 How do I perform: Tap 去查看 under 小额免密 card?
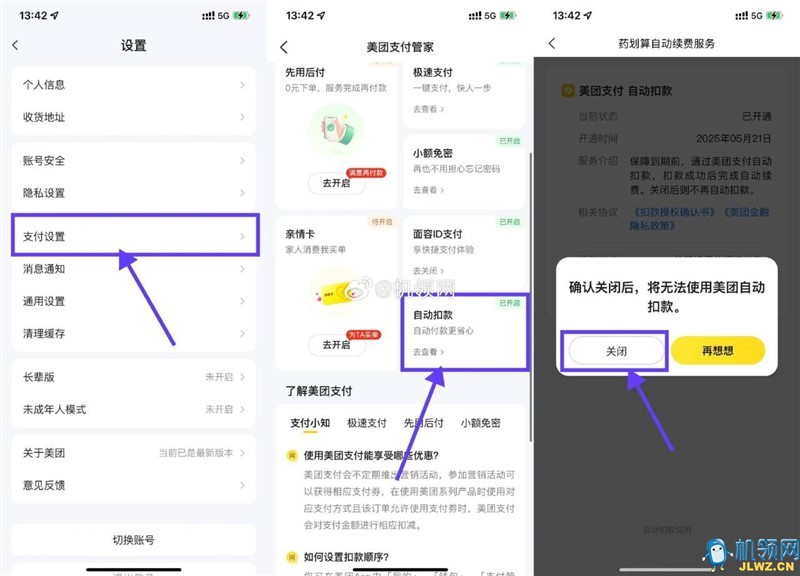[428, 190]
